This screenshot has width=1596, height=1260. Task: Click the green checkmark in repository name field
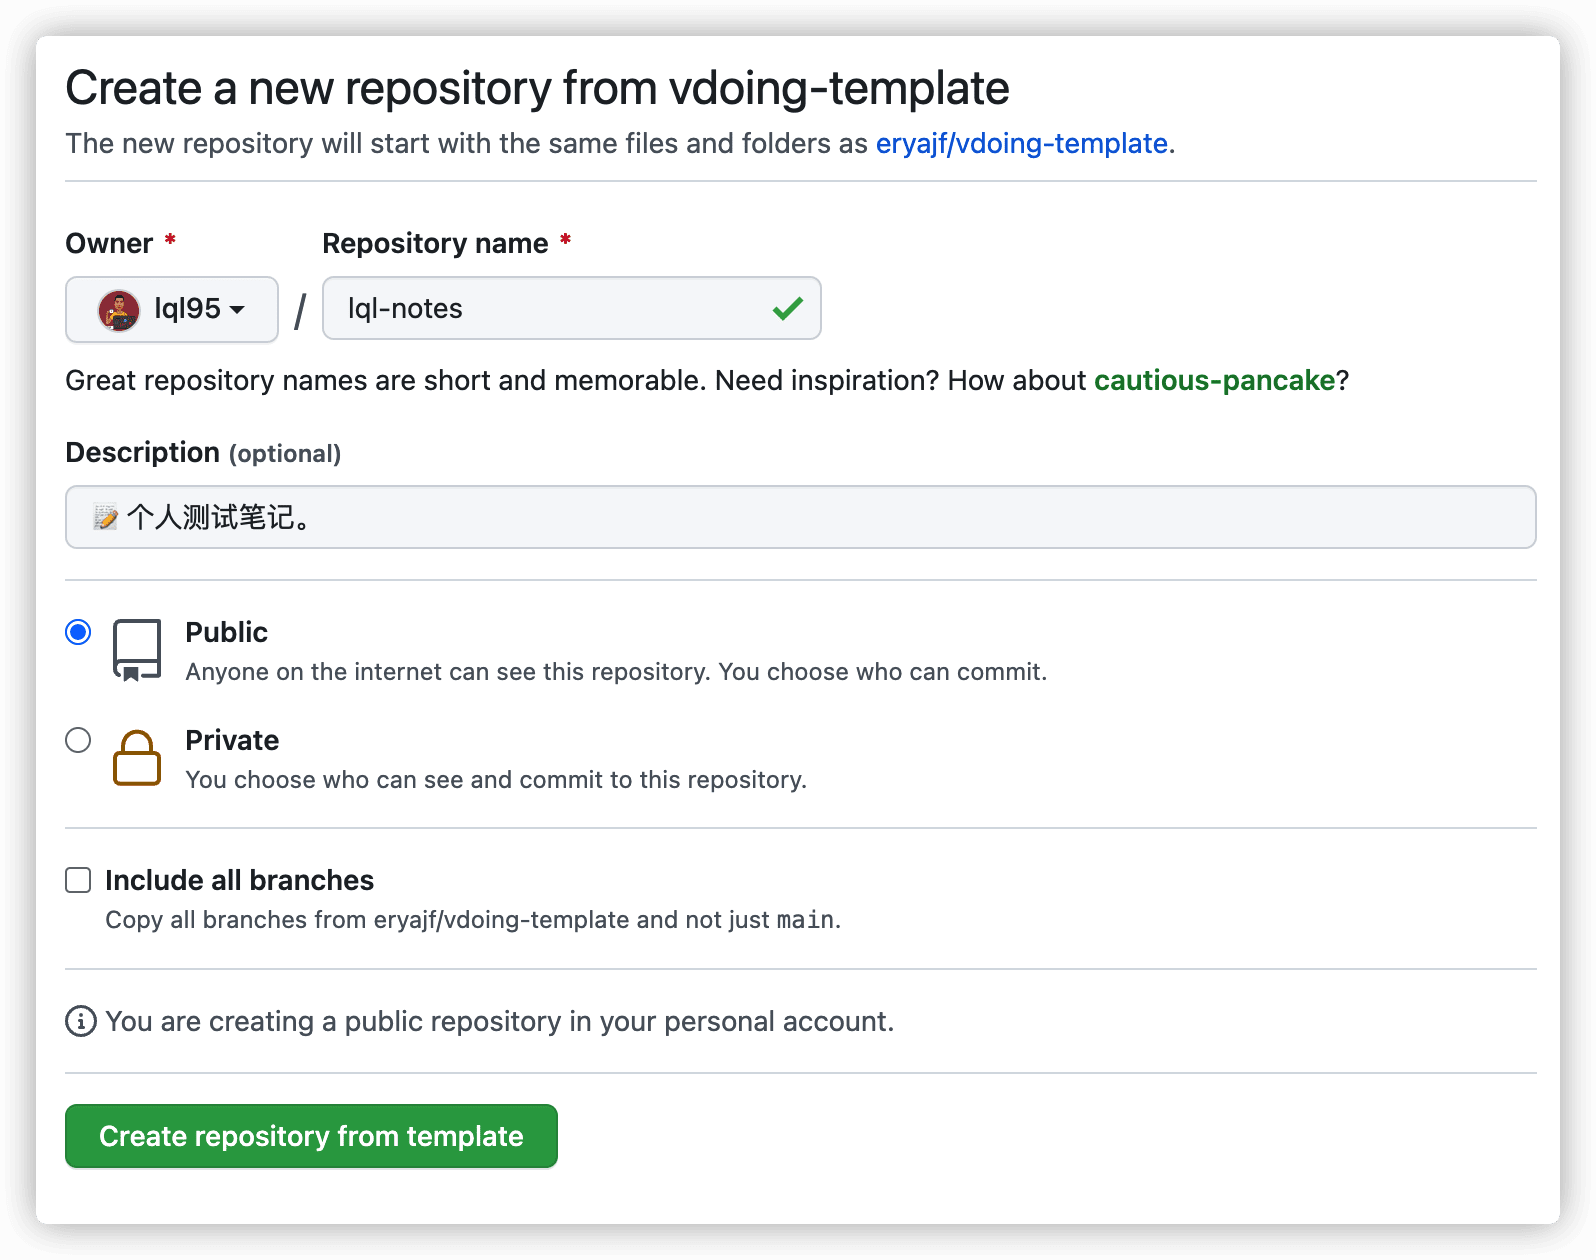pyautogui.click(x=788, y=308)
